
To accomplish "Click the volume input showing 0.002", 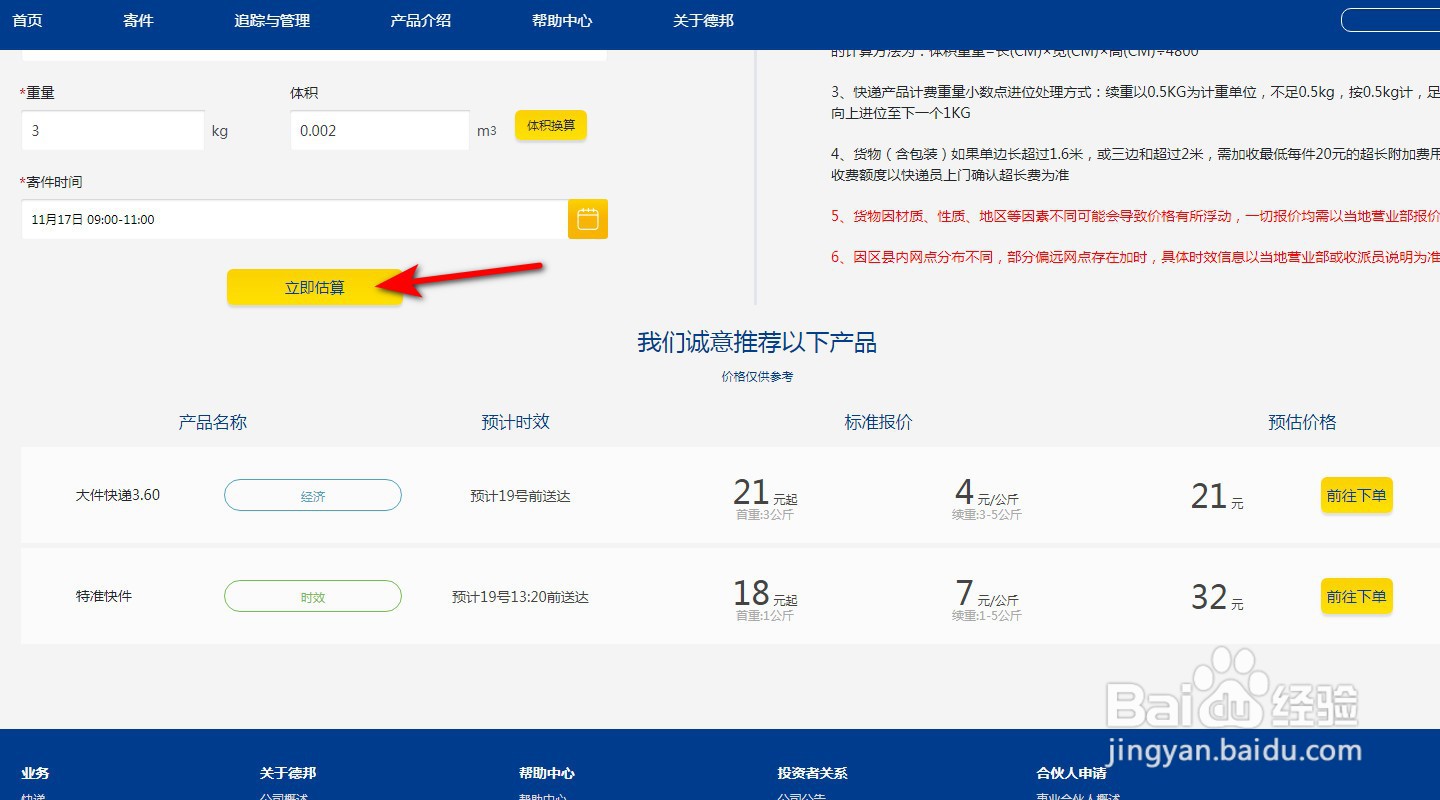I will 379,130.
